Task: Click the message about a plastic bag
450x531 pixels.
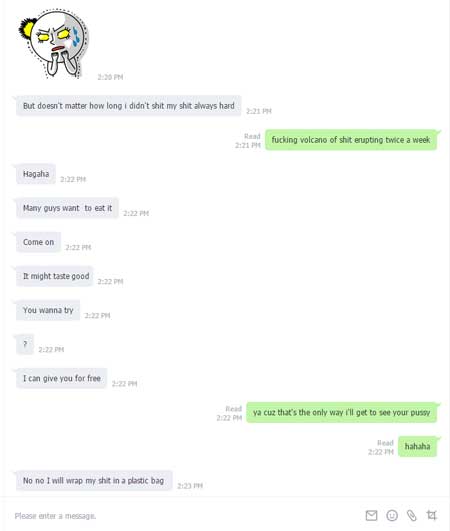Action: 93,481
